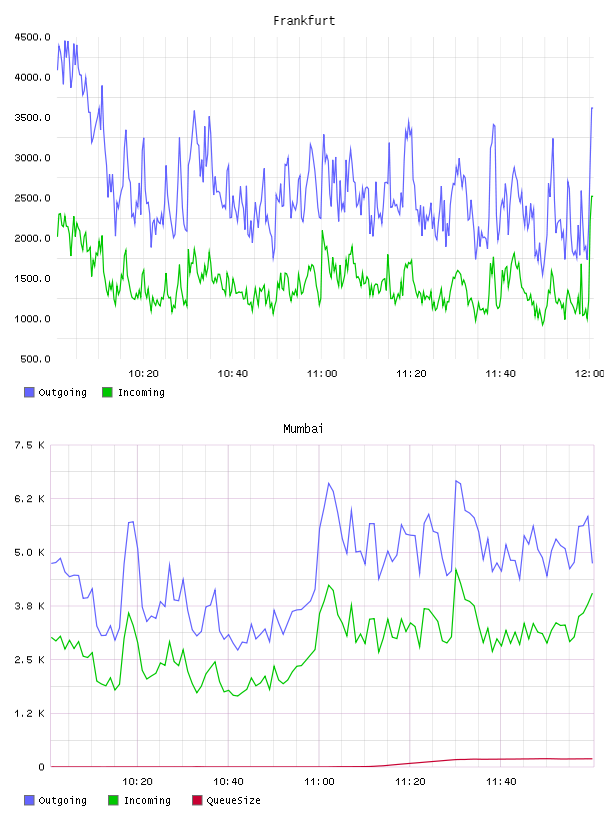The width and height of the screenshot is (608, 816).
Task: Click the 10:40 time label under Mumbai chart
Action: (x=228, y=781)
